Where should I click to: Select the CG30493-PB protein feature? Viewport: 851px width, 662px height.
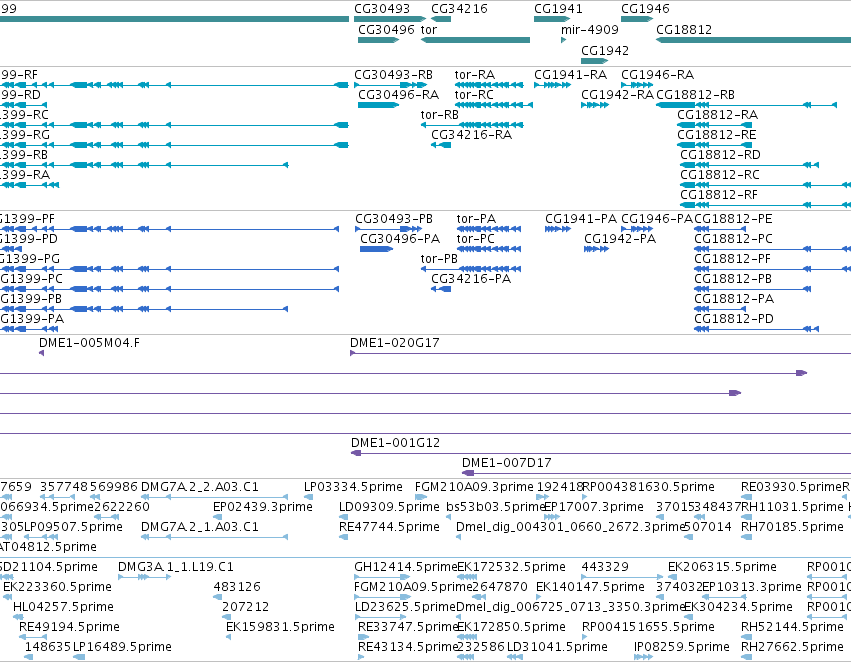pos(391,229)
